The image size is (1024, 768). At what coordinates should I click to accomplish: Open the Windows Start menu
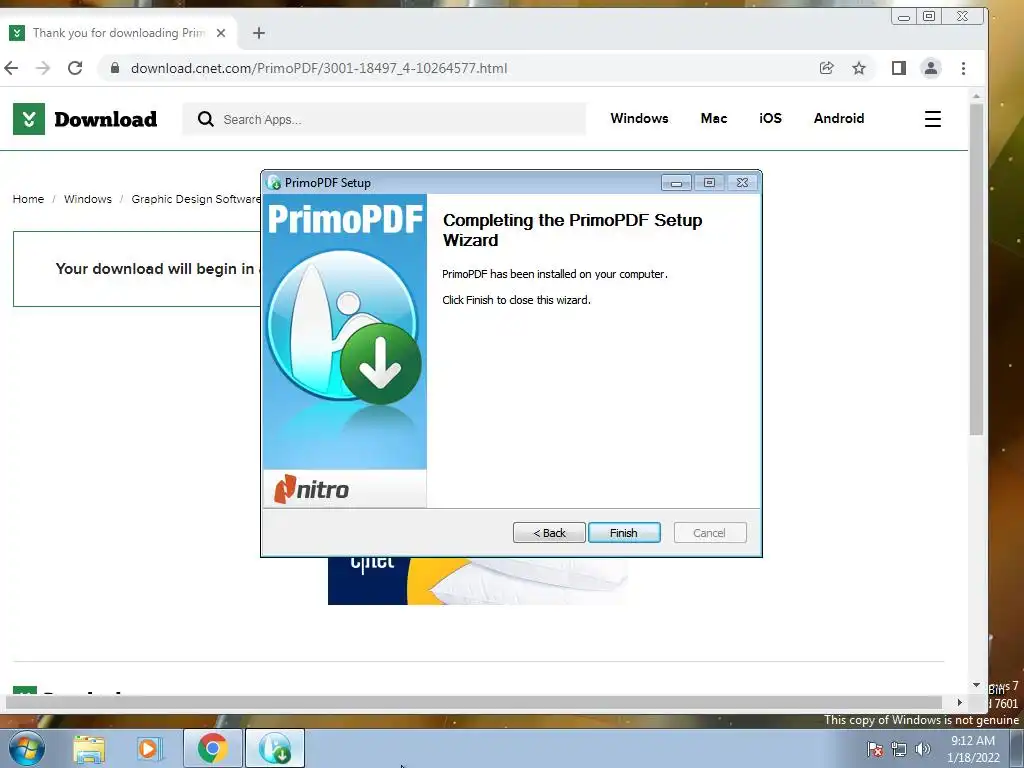tap(26, 748)
